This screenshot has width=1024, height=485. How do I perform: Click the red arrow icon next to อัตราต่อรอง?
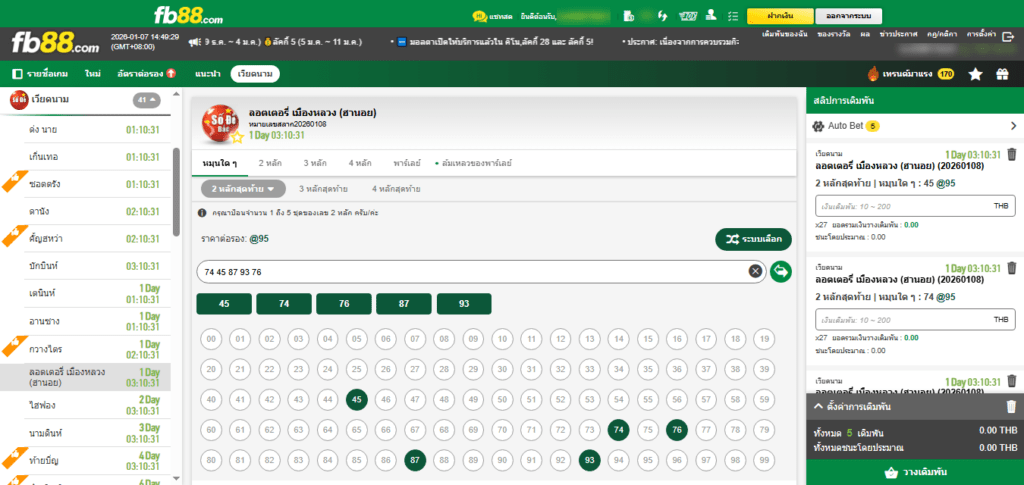pos(171,74)
